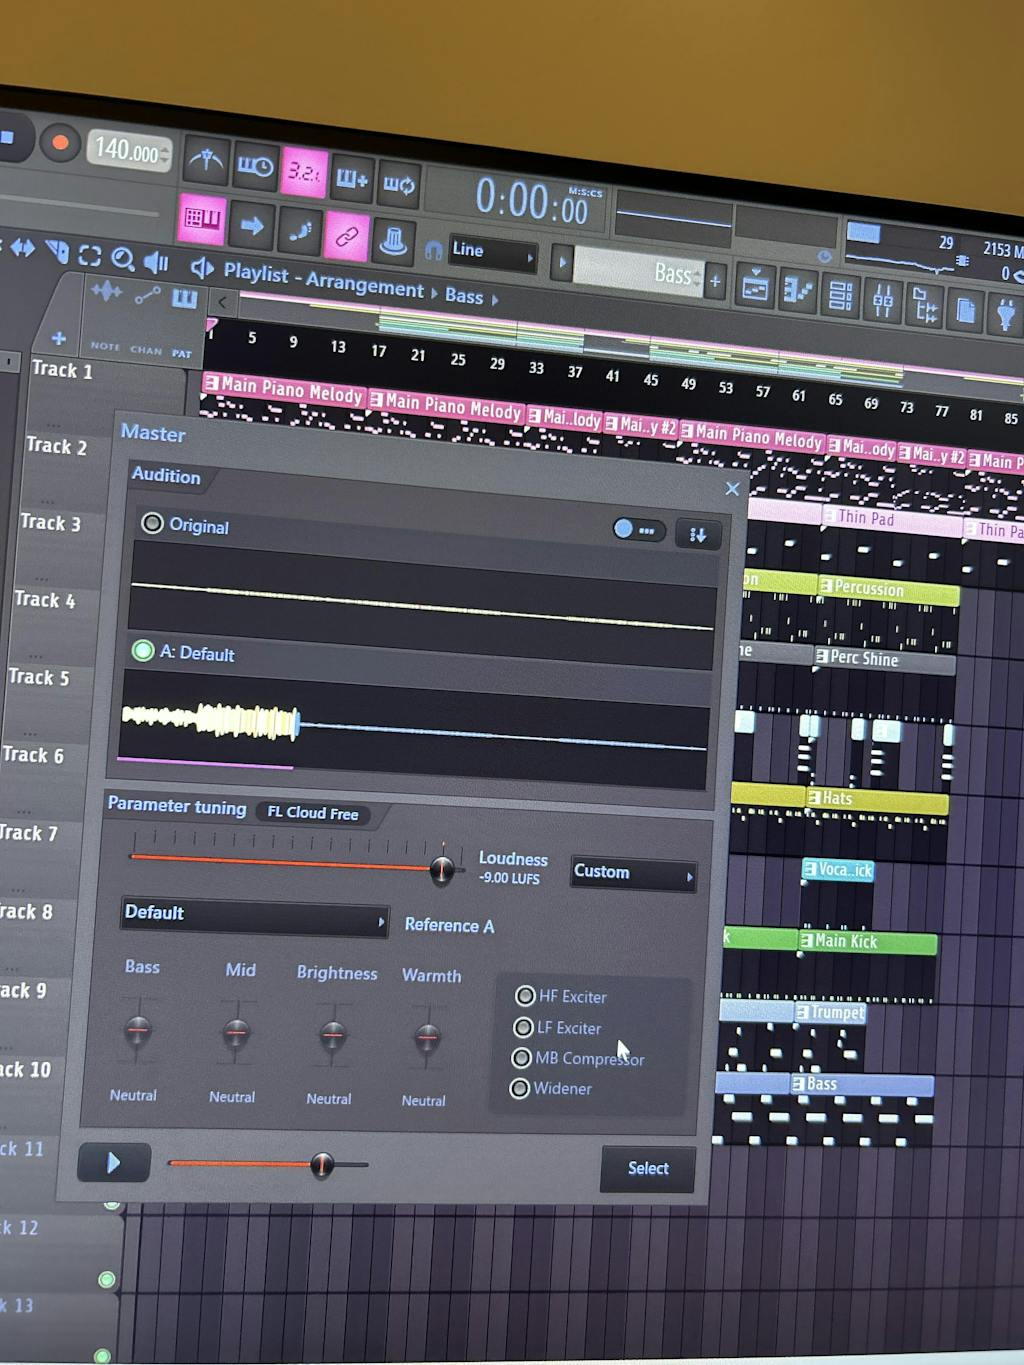
Task: Select the Original audition radio button
Action: 152,523
